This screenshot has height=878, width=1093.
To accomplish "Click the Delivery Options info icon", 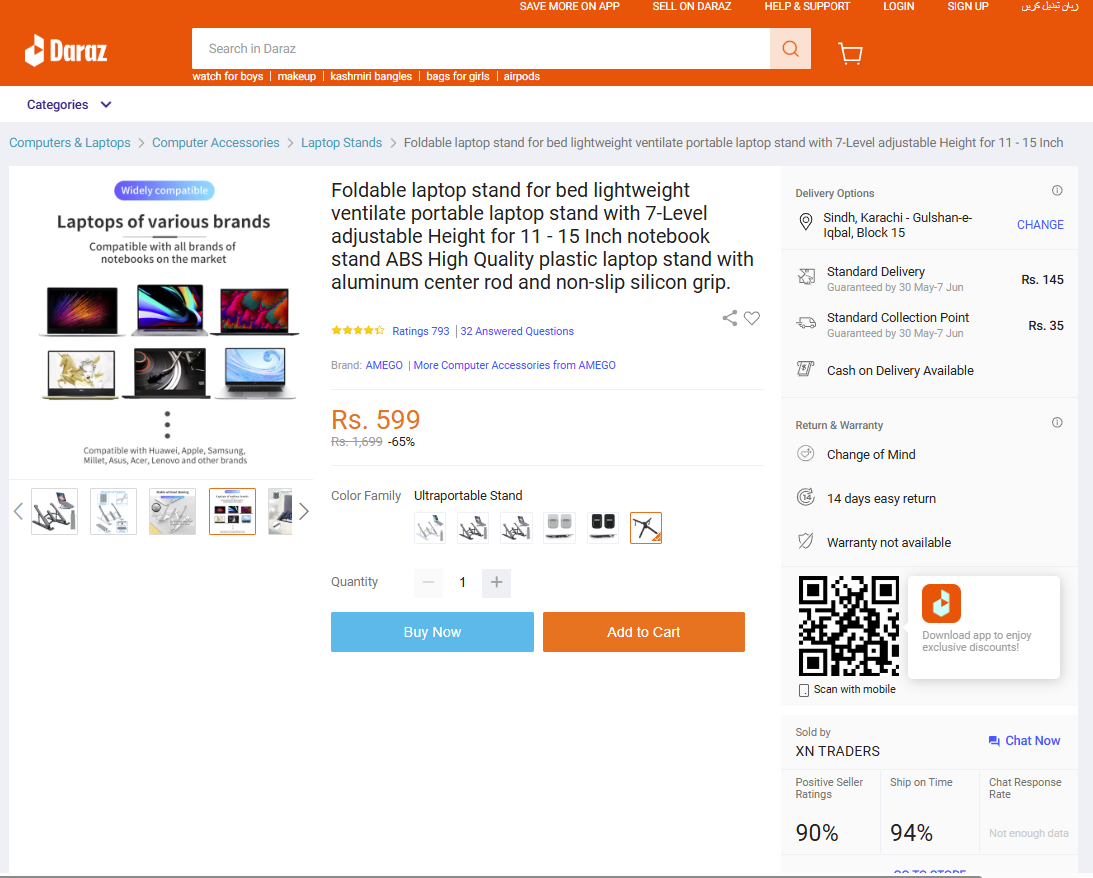I will point(1057,191).
